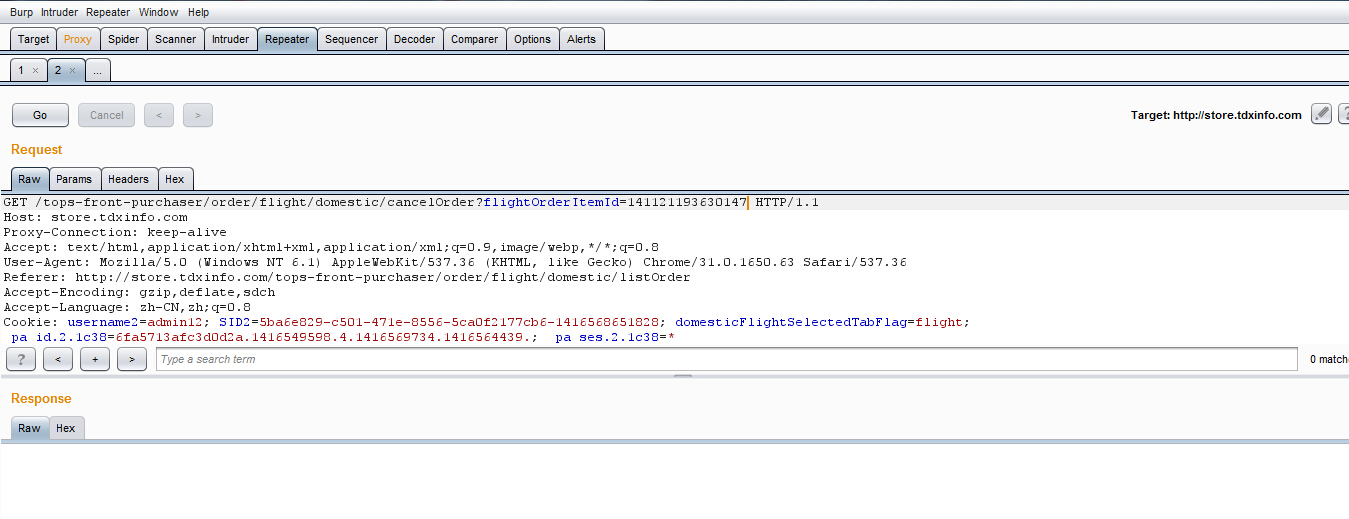The width and height of the screenshot is (1349, 519).
Task: Click the pencil edit target icon
Action: (x=1322, y=114)
